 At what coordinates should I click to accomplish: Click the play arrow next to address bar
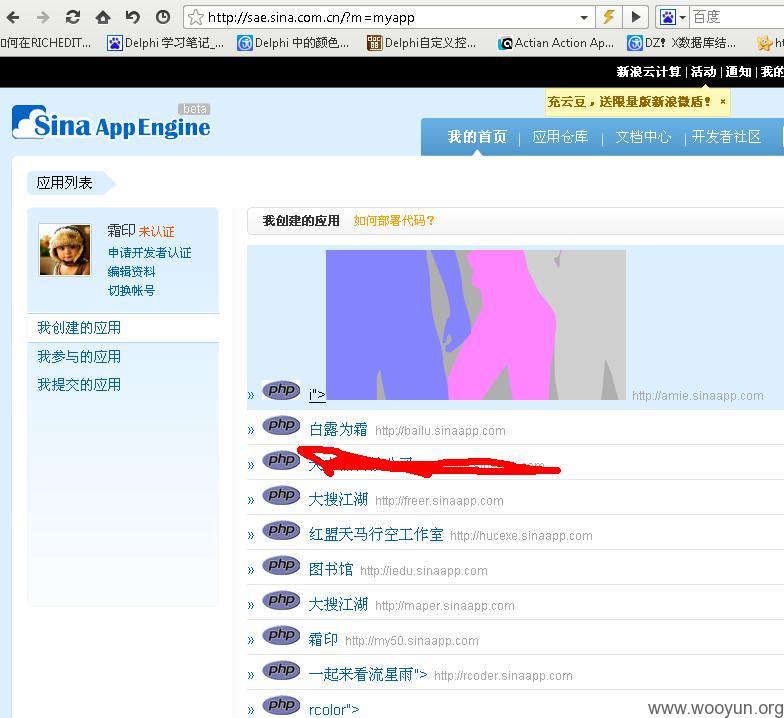pyautogui.click(x=636, y=17)
